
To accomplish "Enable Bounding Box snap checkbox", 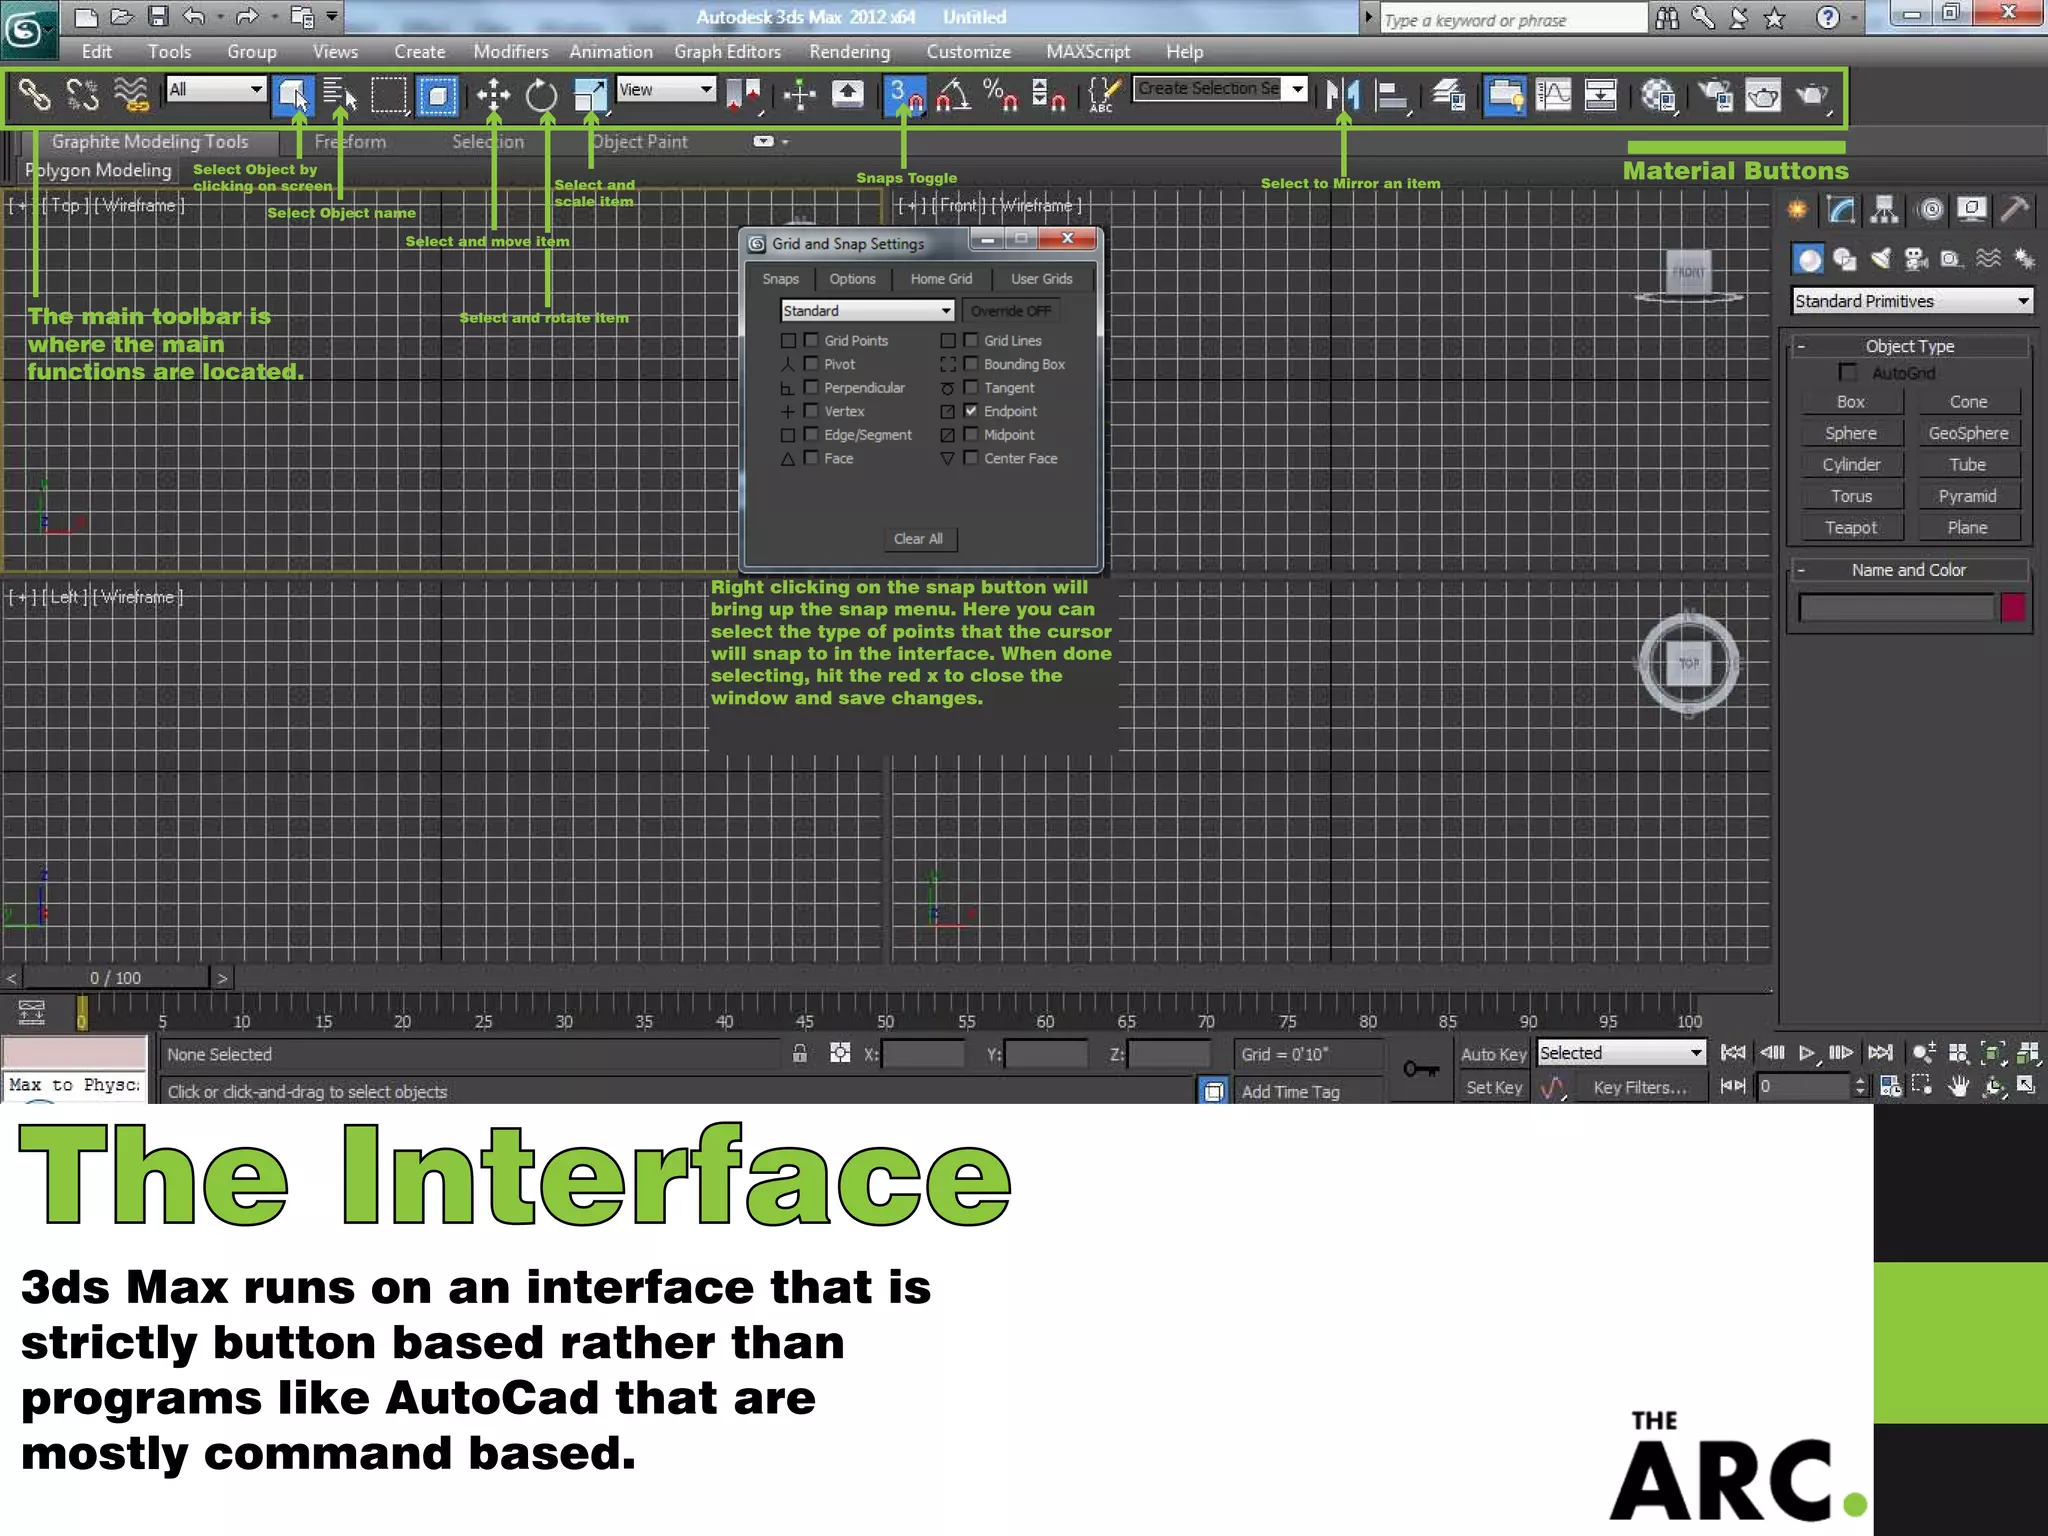I will pos(971,364).
